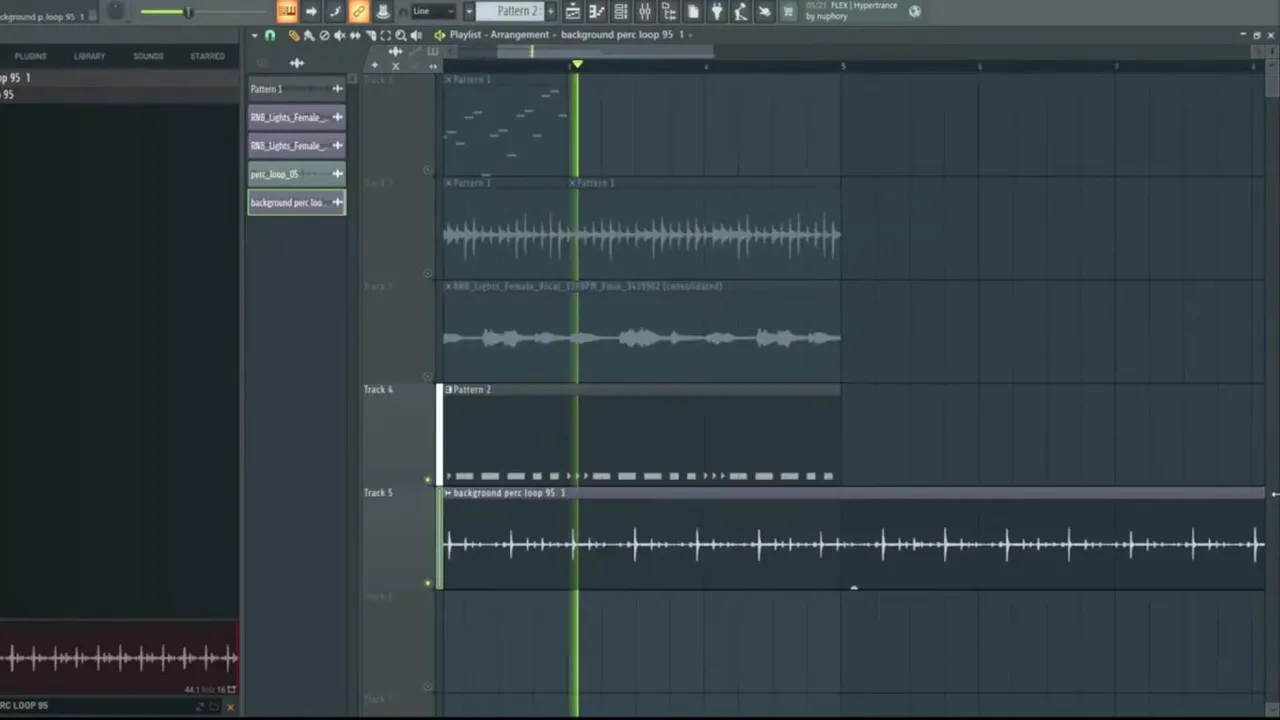Viewport: 1280px width, 720px height.
Task: Open the STARRED browser tab
Action: click(x=207, y=56)
